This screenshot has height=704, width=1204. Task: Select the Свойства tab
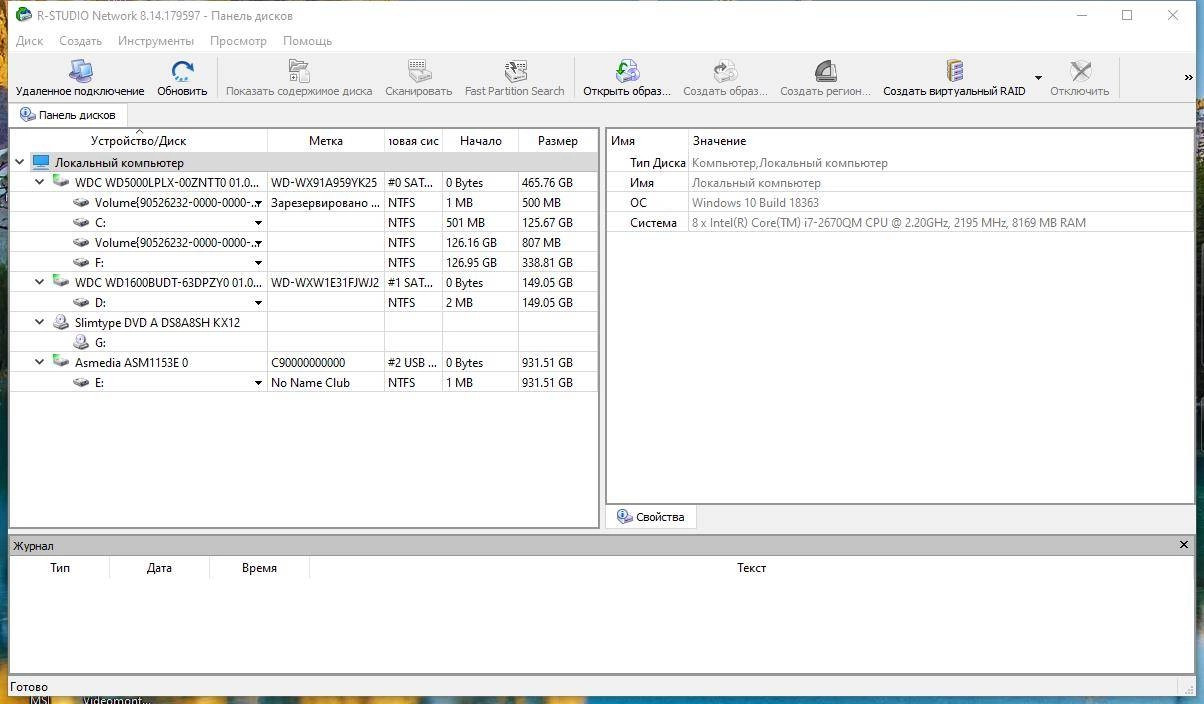[x=651, y=517]
